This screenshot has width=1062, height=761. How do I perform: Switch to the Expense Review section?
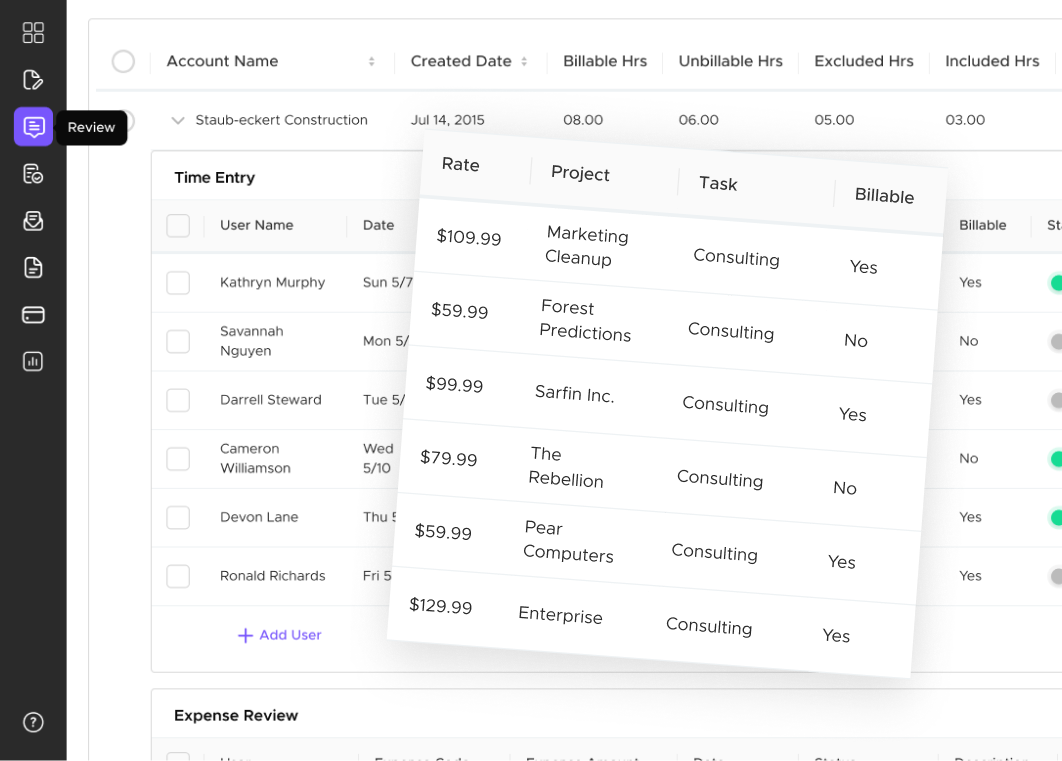point(236,715)
